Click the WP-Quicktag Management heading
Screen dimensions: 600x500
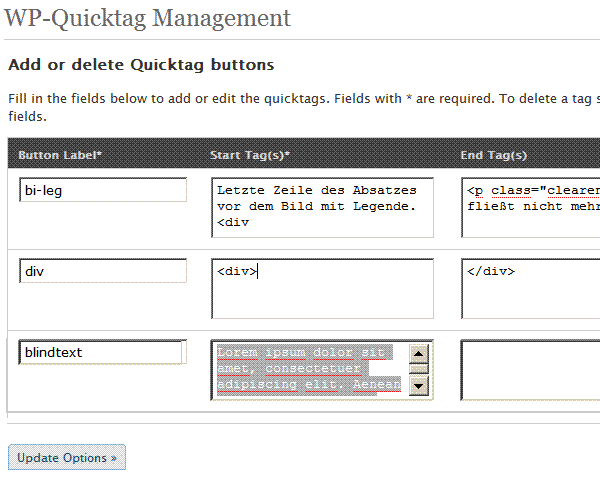(147, 18)
